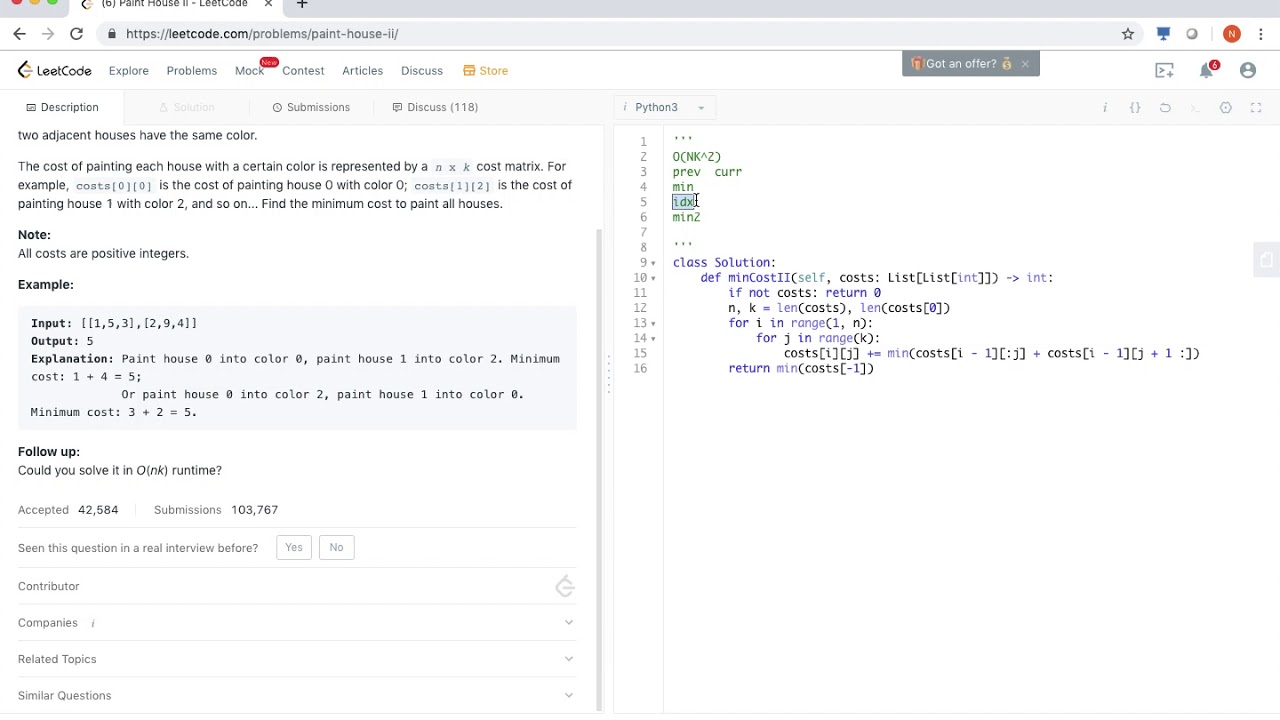Reset code to default with revert icon
The height and width of the screenshot is (720, 1280).
[x=1165, y=108]
